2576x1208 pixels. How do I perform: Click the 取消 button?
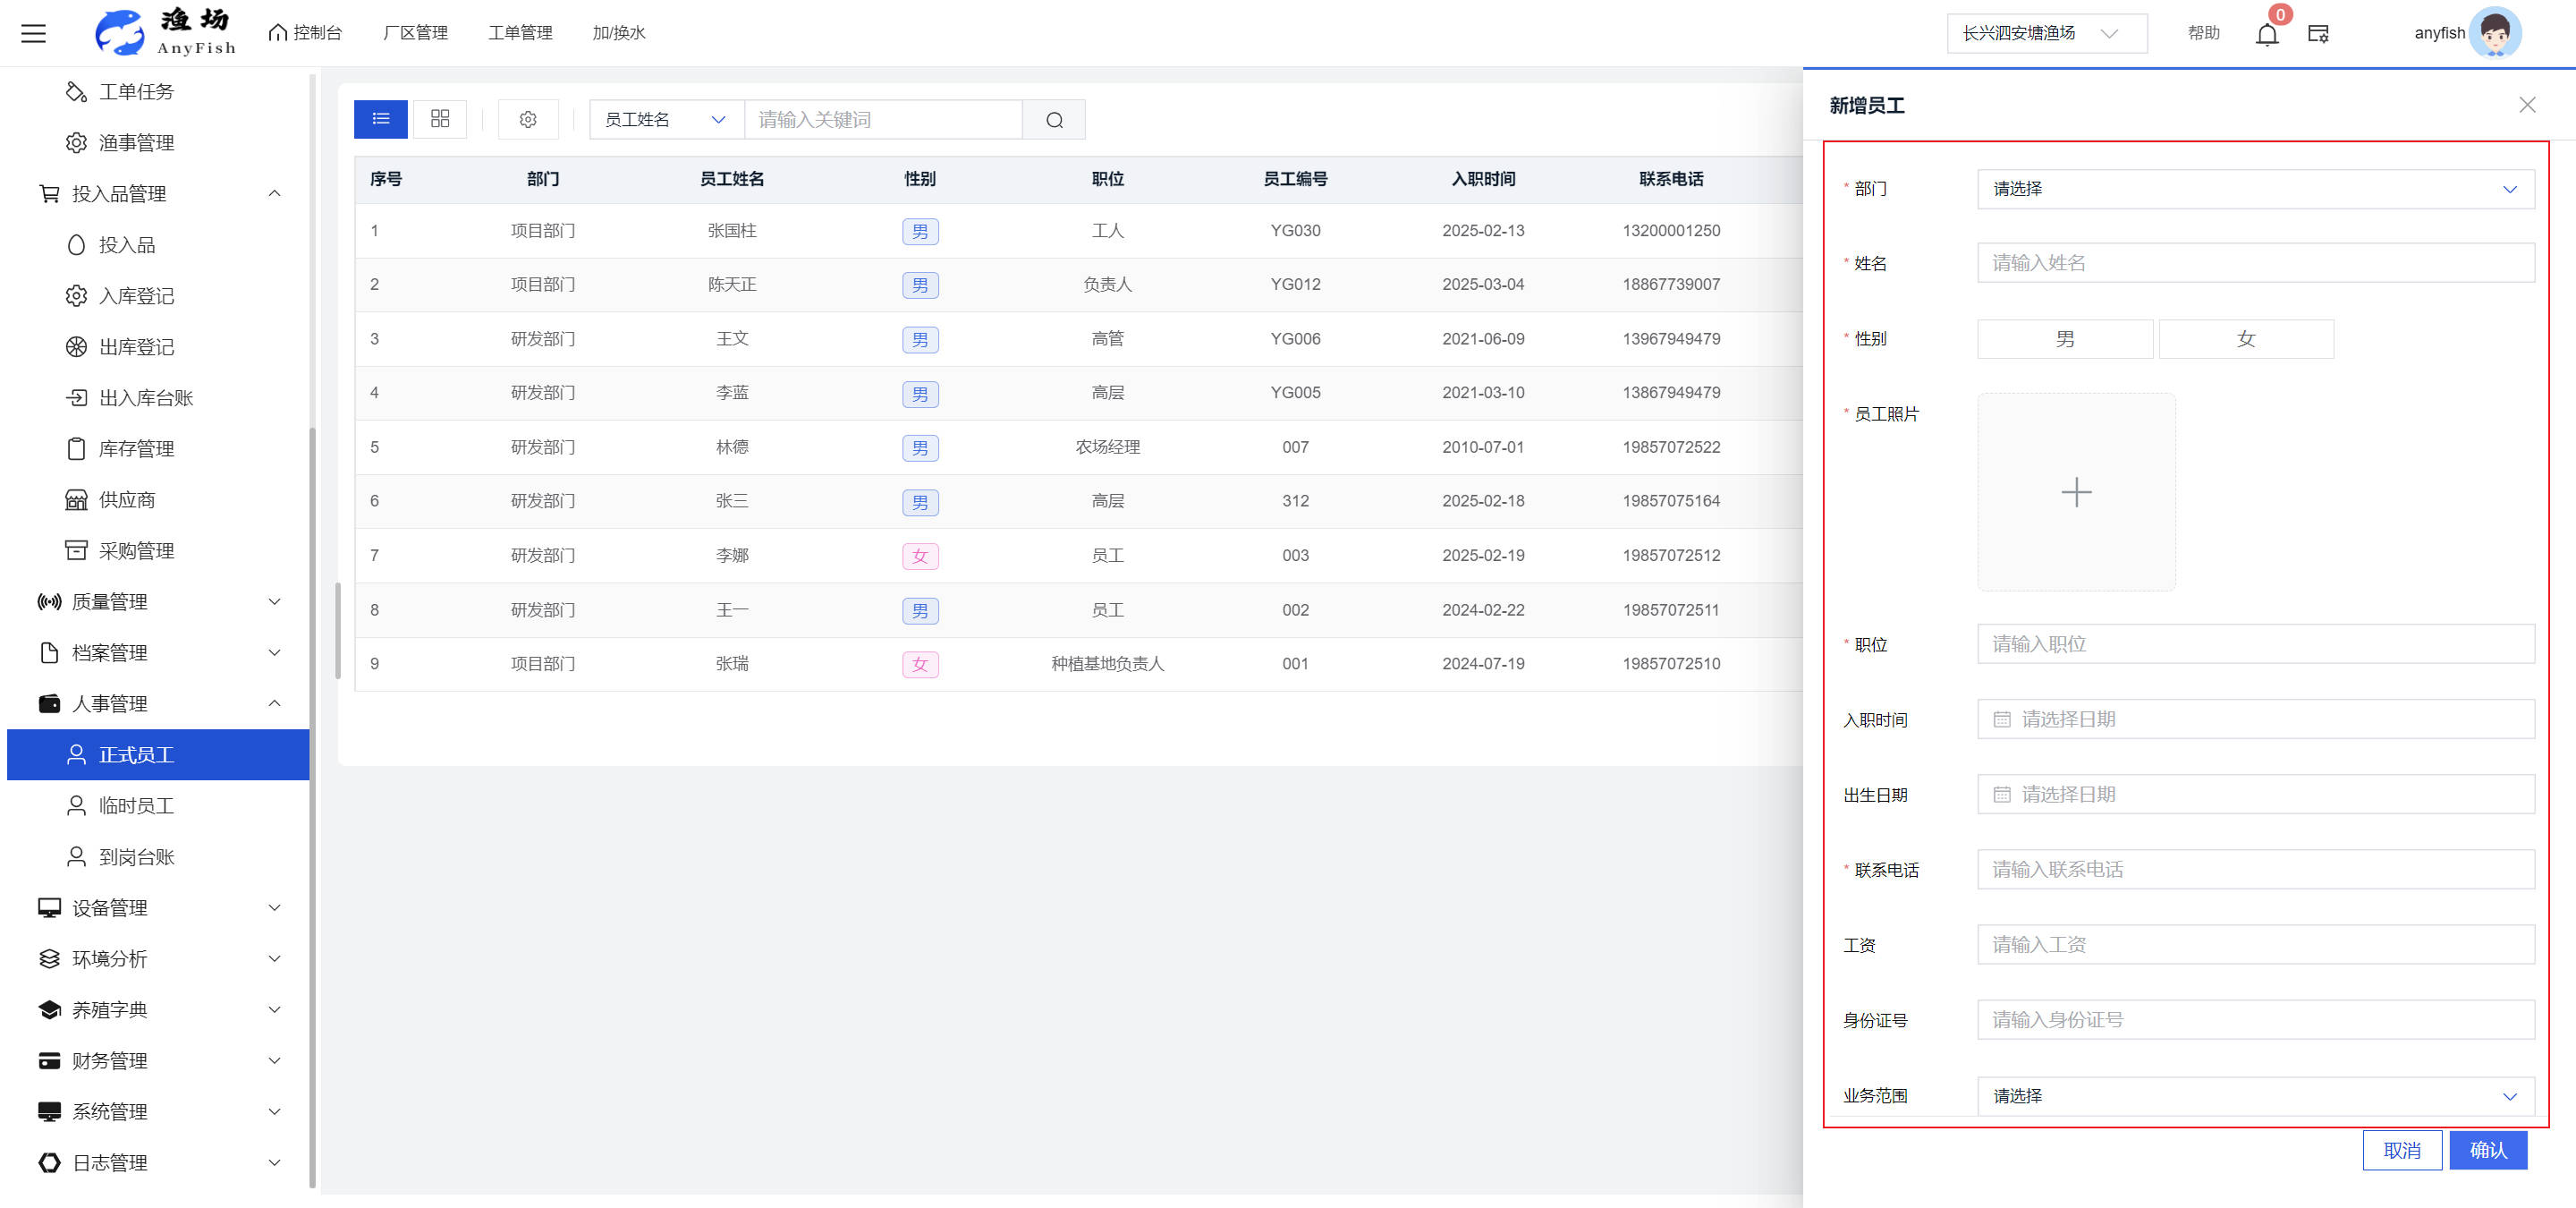point(2401,1150)
